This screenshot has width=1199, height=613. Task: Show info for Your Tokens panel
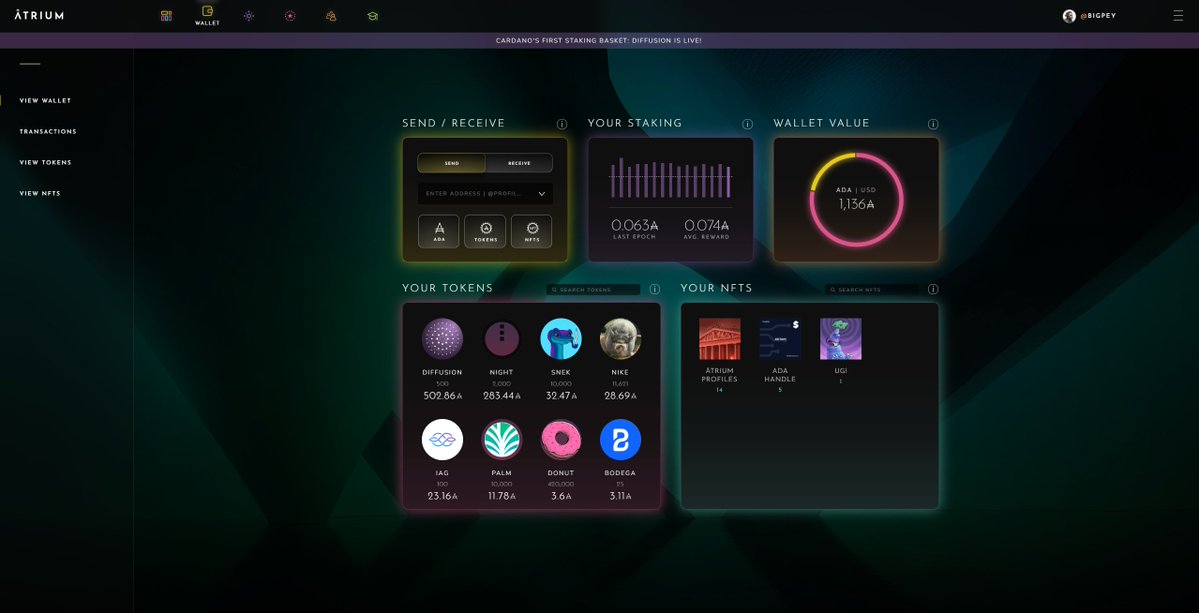click(x=655, y=289)
